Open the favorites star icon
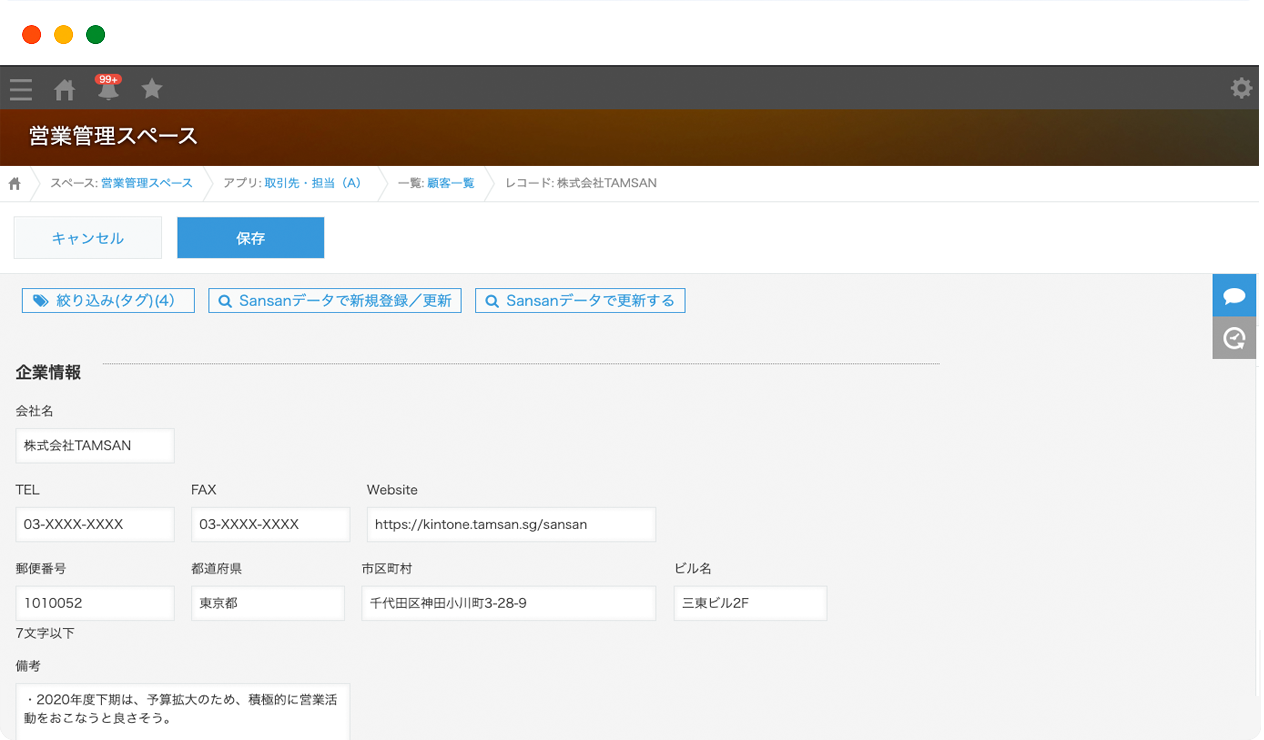The width and height of the screenshot is (1264, 740). 152,89
